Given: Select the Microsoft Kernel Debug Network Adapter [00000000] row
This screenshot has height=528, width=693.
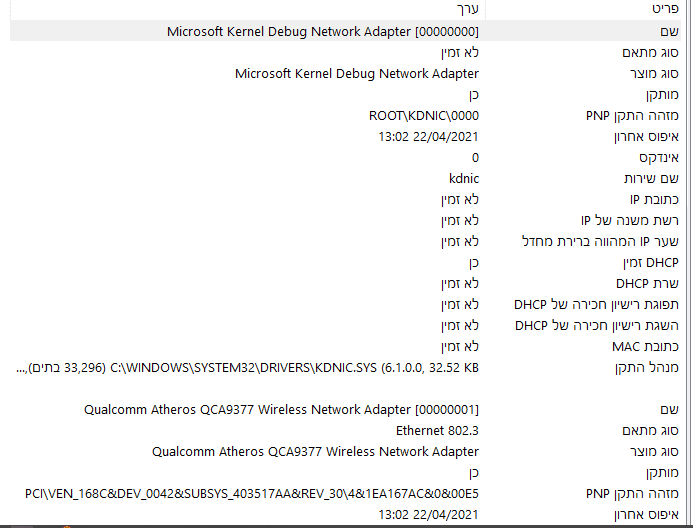Looking at the screenshot, I should [322, 31].
